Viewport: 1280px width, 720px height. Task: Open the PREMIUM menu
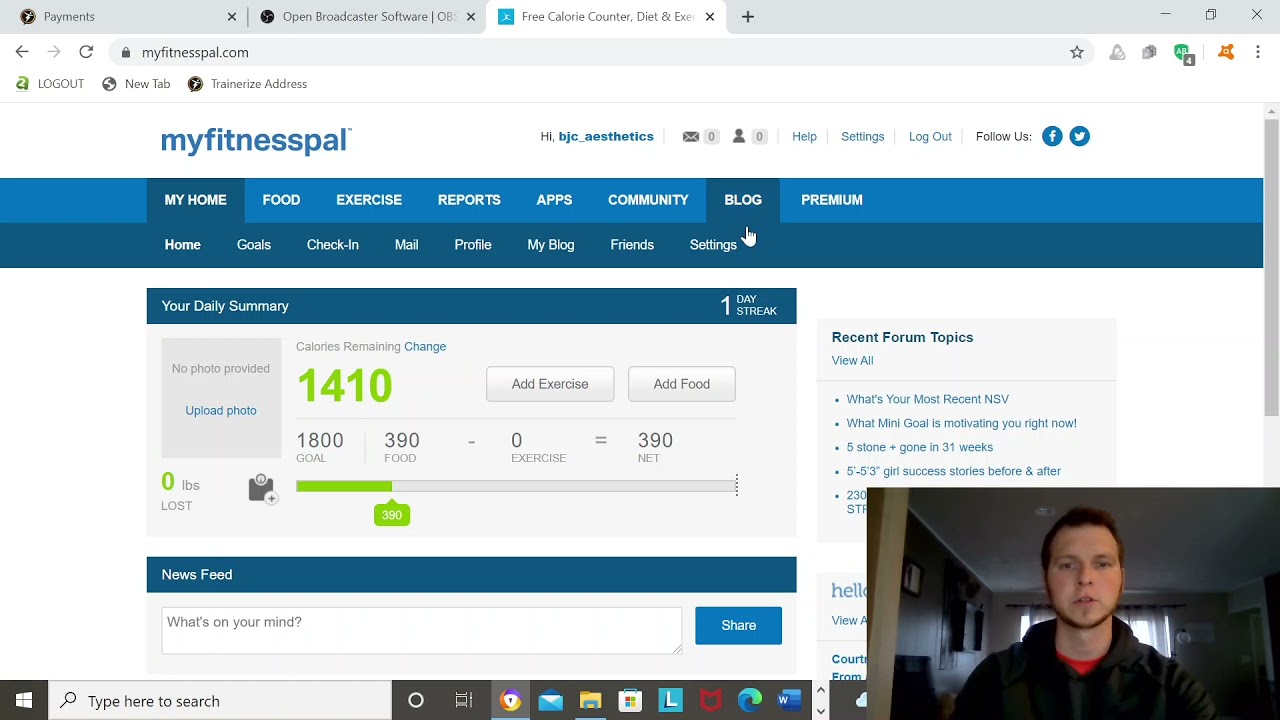point(832,200)
